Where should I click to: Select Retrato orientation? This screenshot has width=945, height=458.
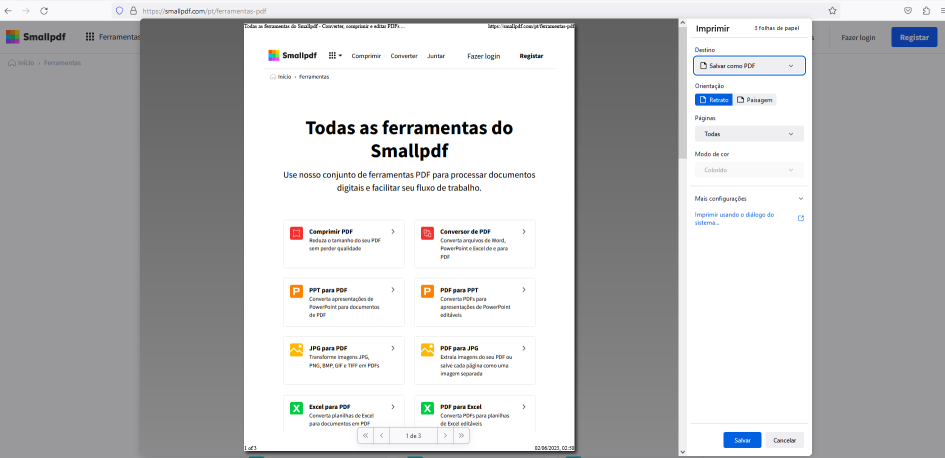tap(714, 100)
